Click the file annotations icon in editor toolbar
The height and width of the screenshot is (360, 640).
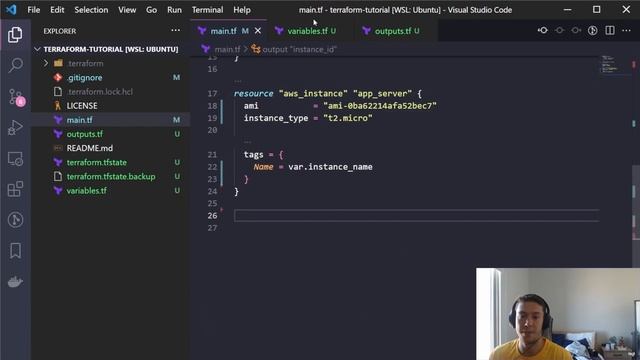[x=593, y=30]
